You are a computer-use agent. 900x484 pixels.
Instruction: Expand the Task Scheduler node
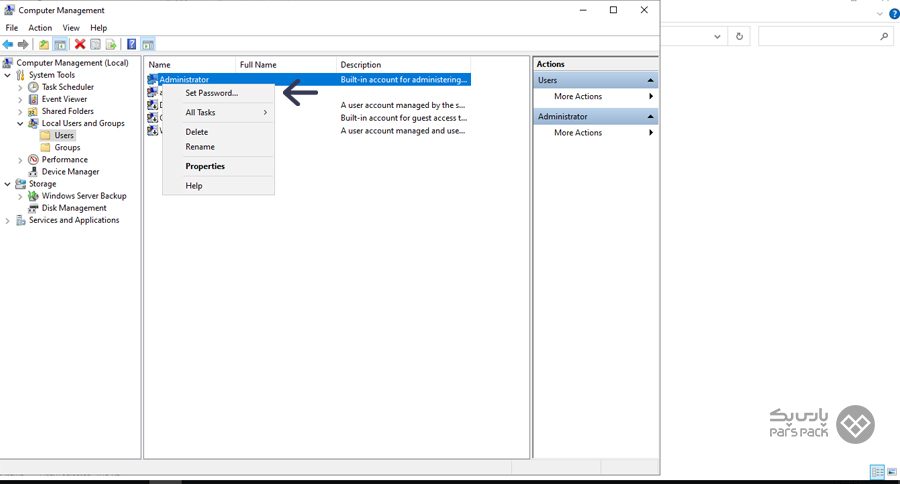[x=20, y=87]
